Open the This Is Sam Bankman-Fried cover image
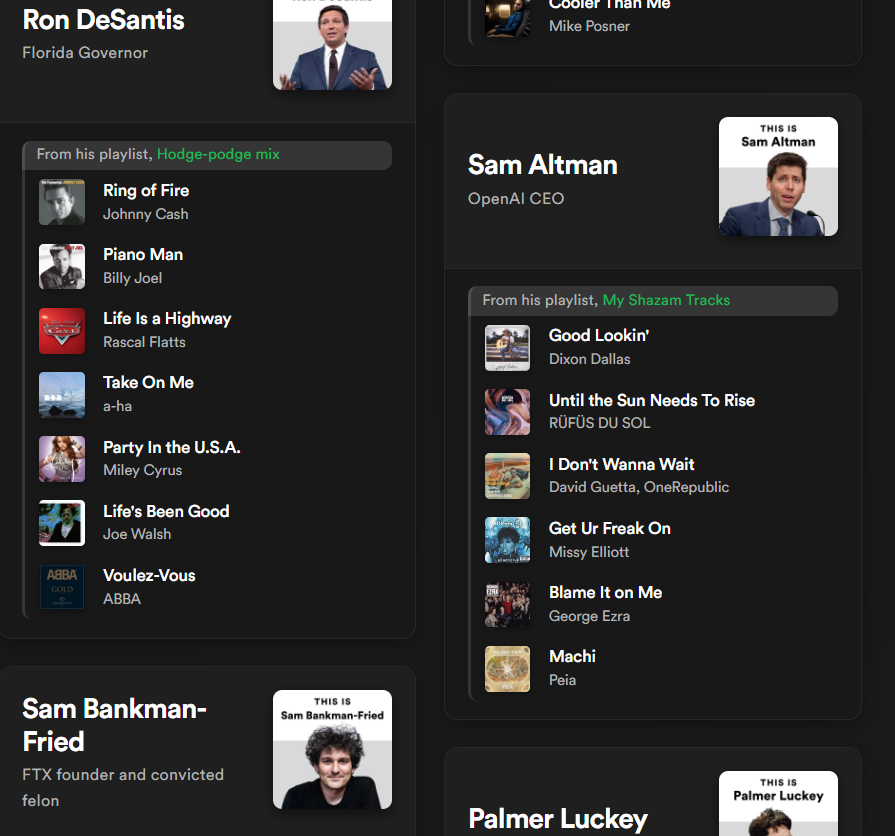895x836 pixels. click(x=332, y=749)
